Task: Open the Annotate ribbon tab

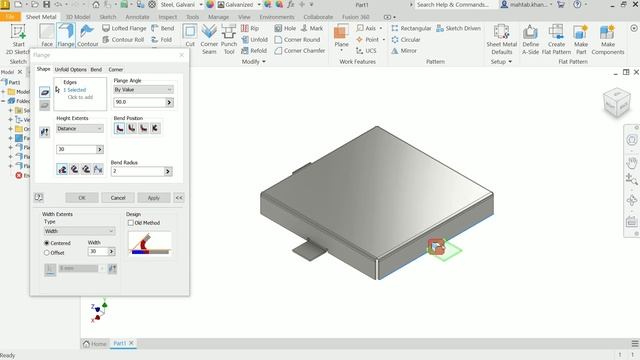Action: pos(137,17)
